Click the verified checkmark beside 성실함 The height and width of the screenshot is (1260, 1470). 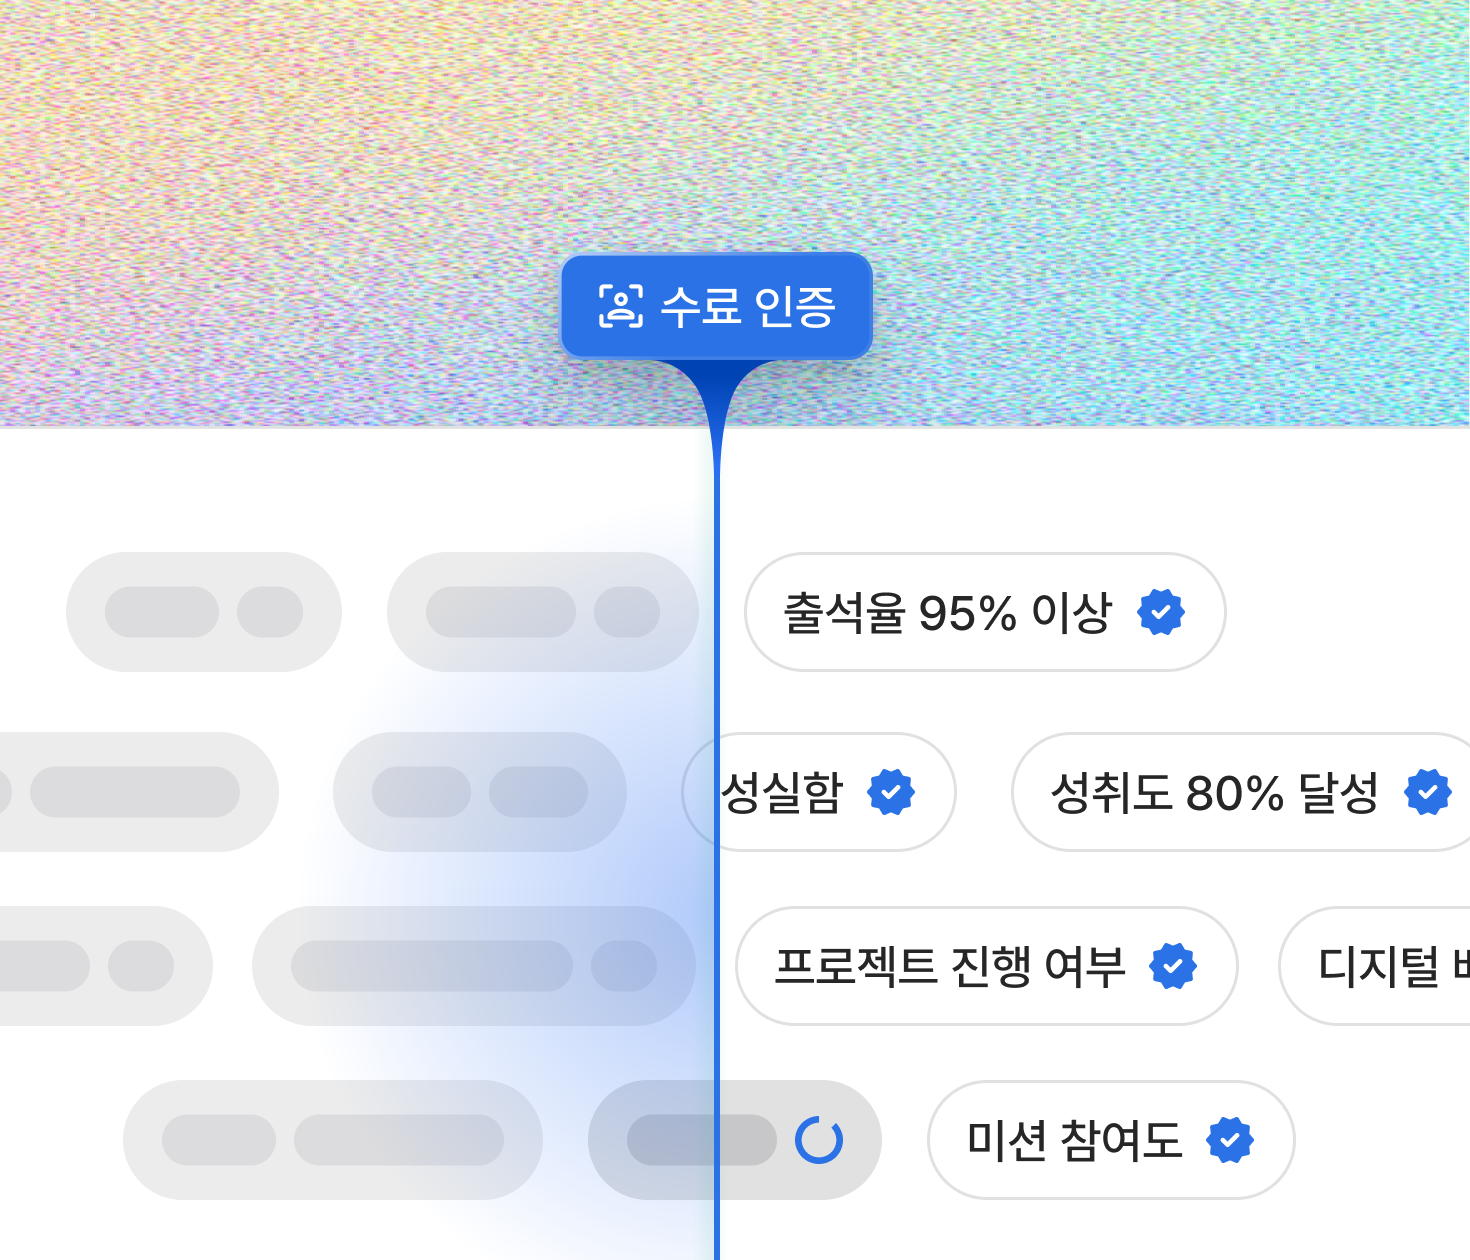tap(891, 792)
